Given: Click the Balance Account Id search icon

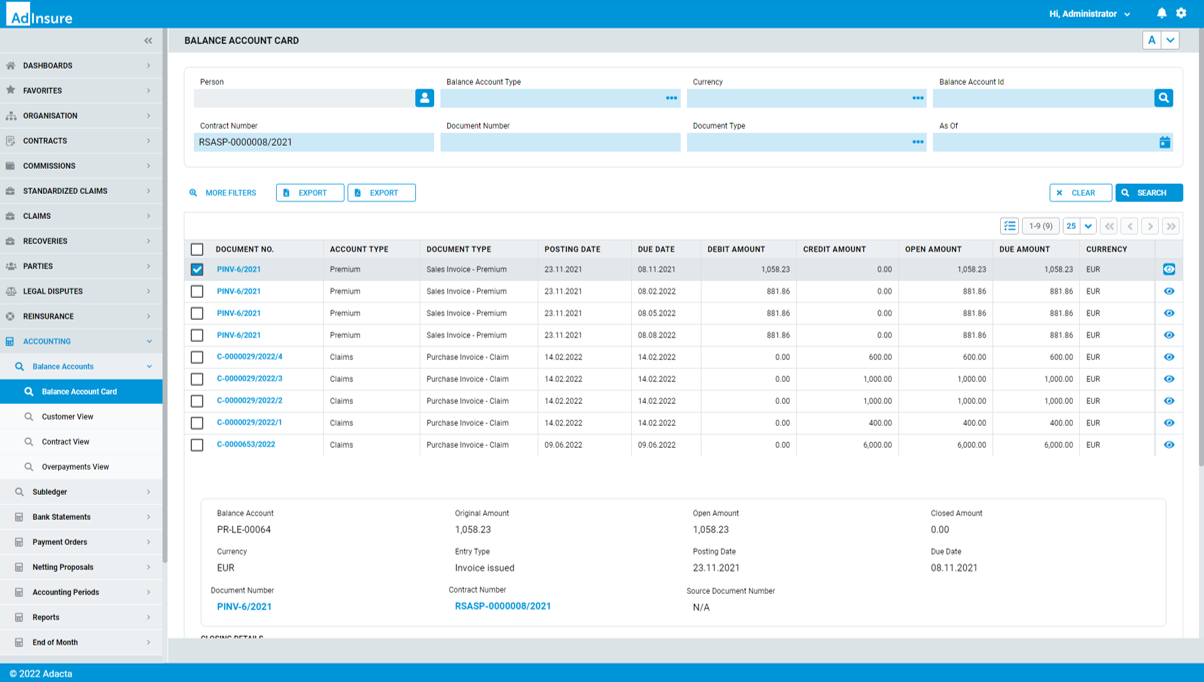Looking at the screenshot, I should pos(1163,98).
